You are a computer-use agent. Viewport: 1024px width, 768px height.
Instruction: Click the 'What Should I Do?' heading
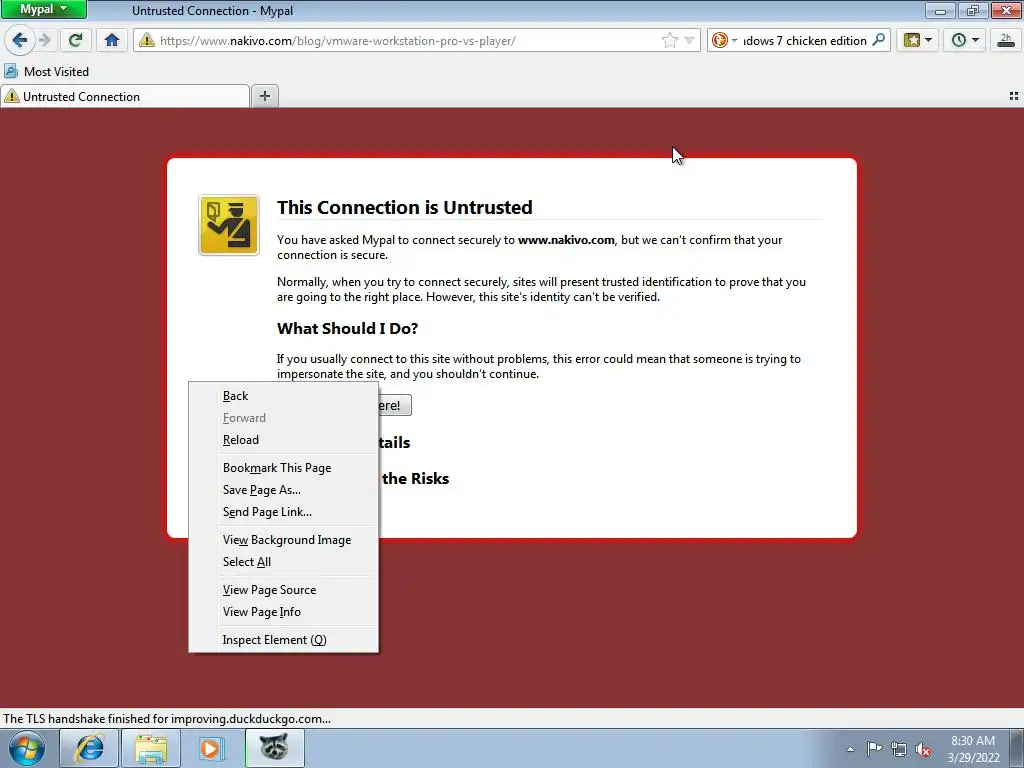[347, 328]
